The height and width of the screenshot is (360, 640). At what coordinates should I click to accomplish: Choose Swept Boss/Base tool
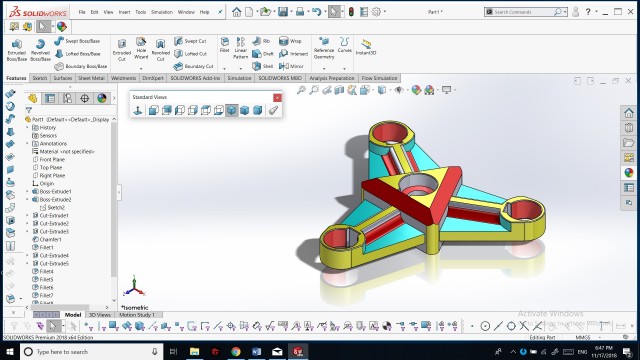(x=77, y=41)
